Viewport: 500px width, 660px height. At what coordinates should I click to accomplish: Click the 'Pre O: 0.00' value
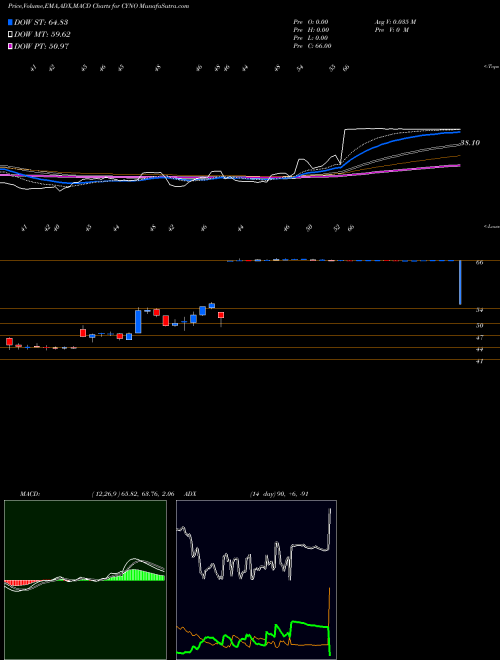click(311, 22)
